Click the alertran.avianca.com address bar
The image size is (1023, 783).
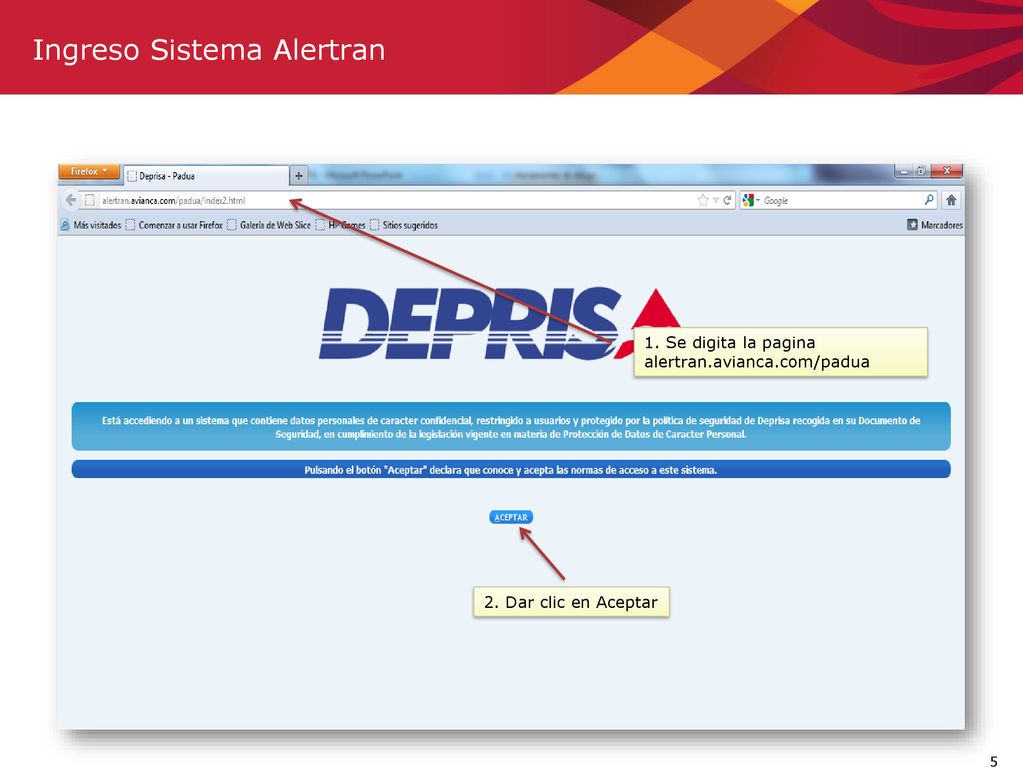391,200
